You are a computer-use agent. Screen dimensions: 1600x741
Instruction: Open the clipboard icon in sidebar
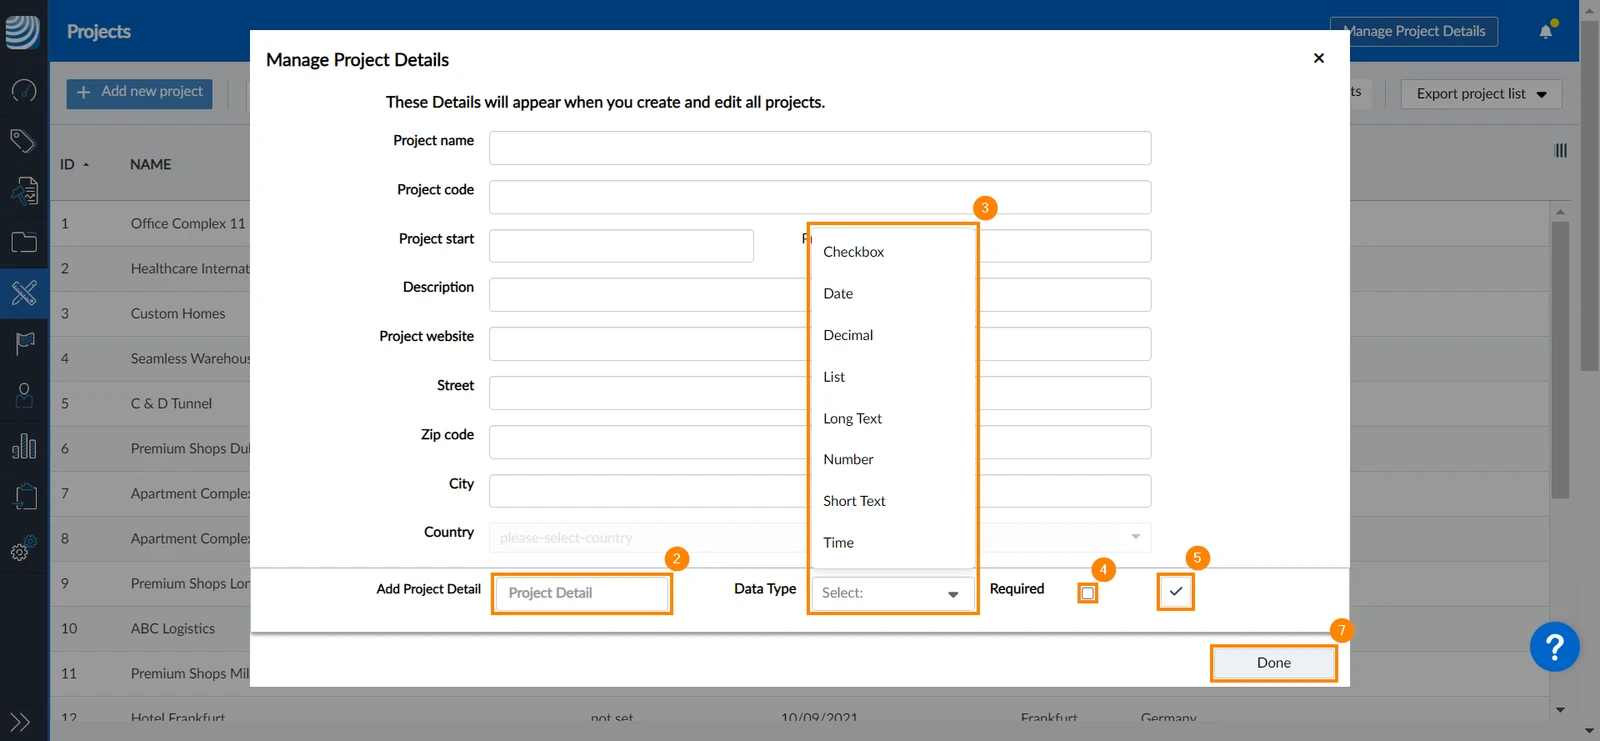tap(24, 497)
